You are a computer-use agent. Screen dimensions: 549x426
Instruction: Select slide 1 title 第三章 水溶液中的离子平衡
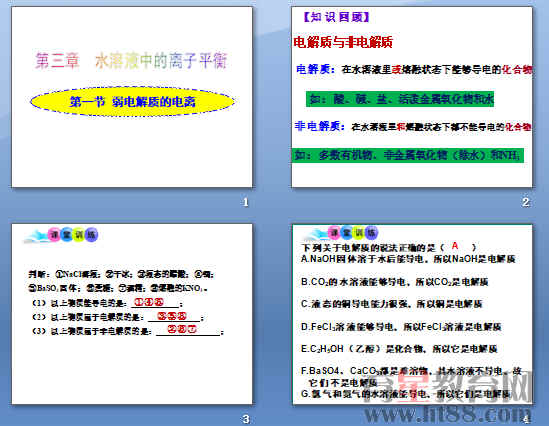[131, 61]
